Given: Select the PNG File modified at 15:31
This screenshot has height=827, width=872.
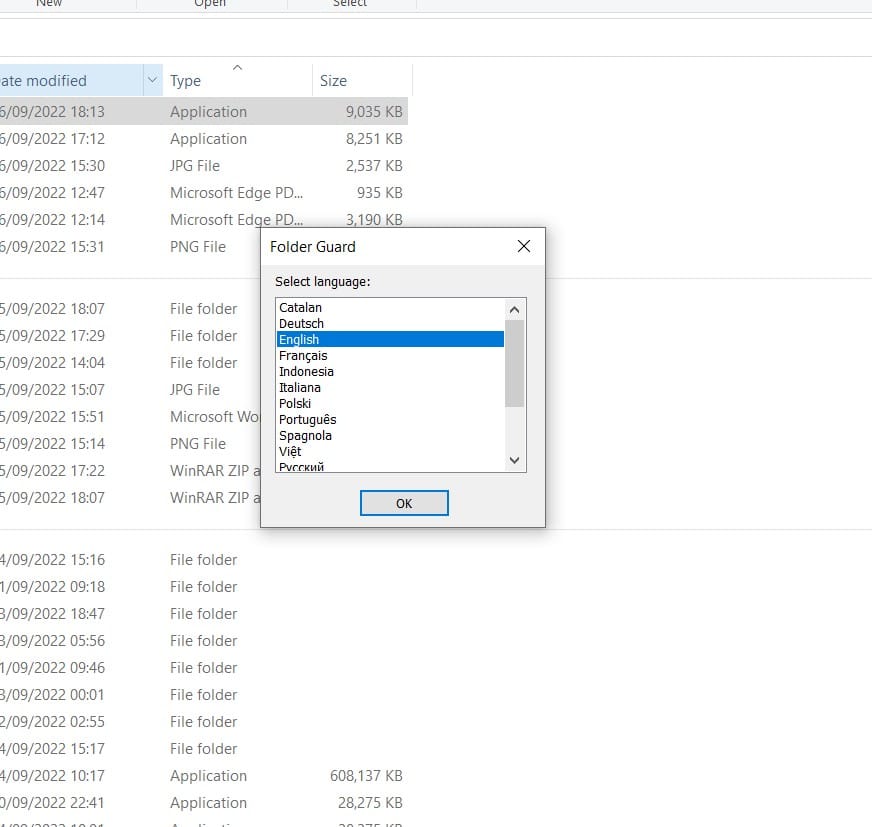Looking at the screenshot, I should click(130, 246).
